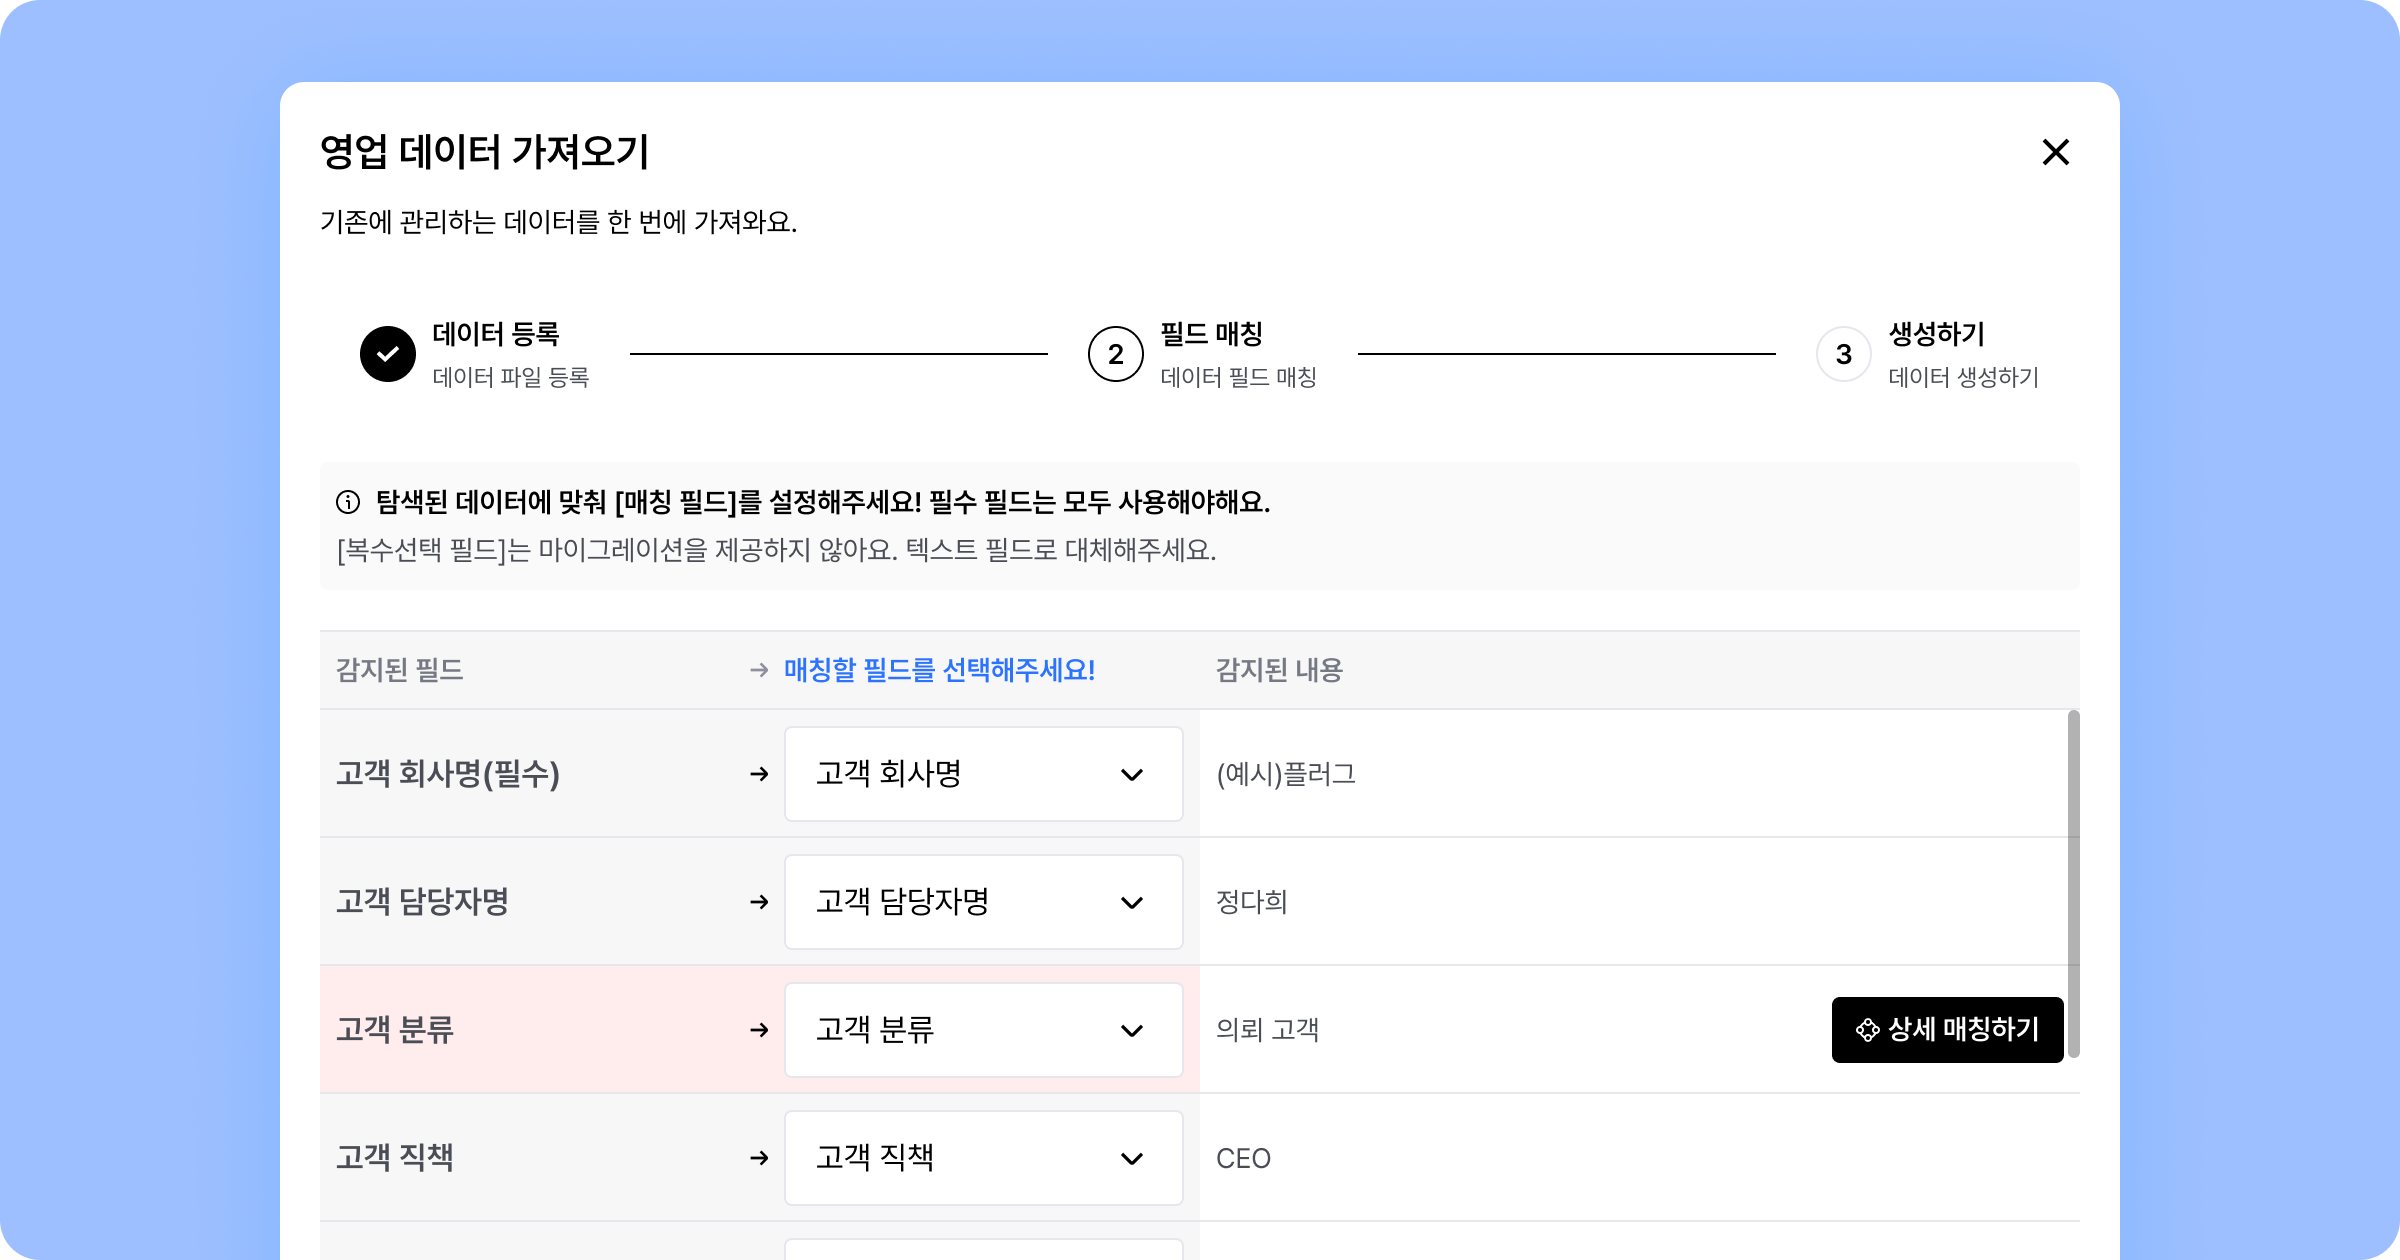
Task: Click the step 2 circle icon
Action: [x=1115, y=354]
